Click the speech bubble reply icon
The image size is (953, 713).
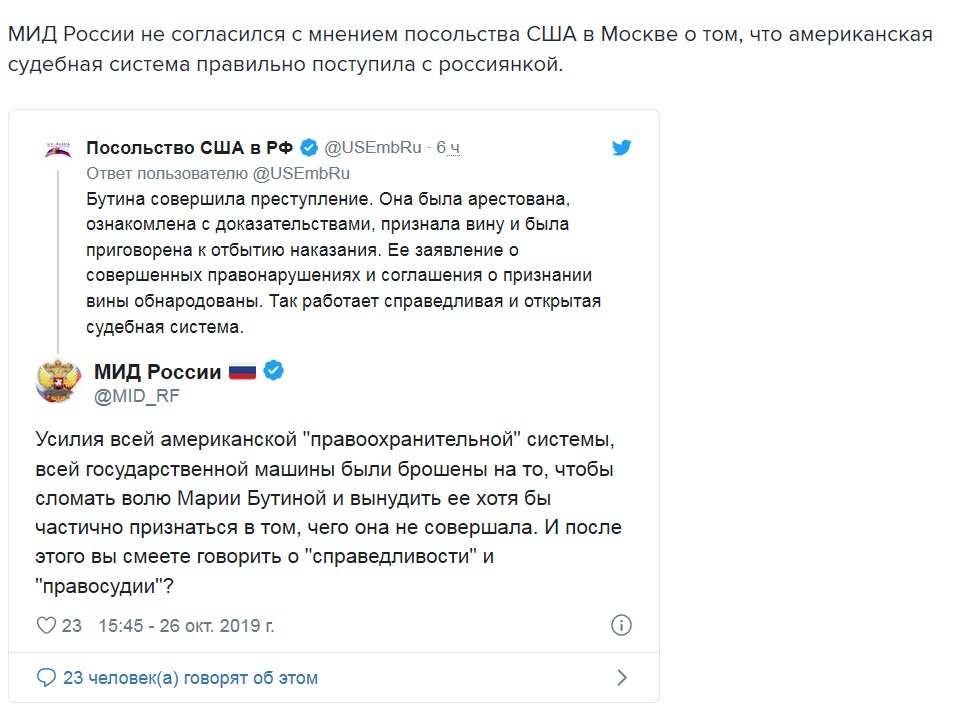tap(46, 678)
